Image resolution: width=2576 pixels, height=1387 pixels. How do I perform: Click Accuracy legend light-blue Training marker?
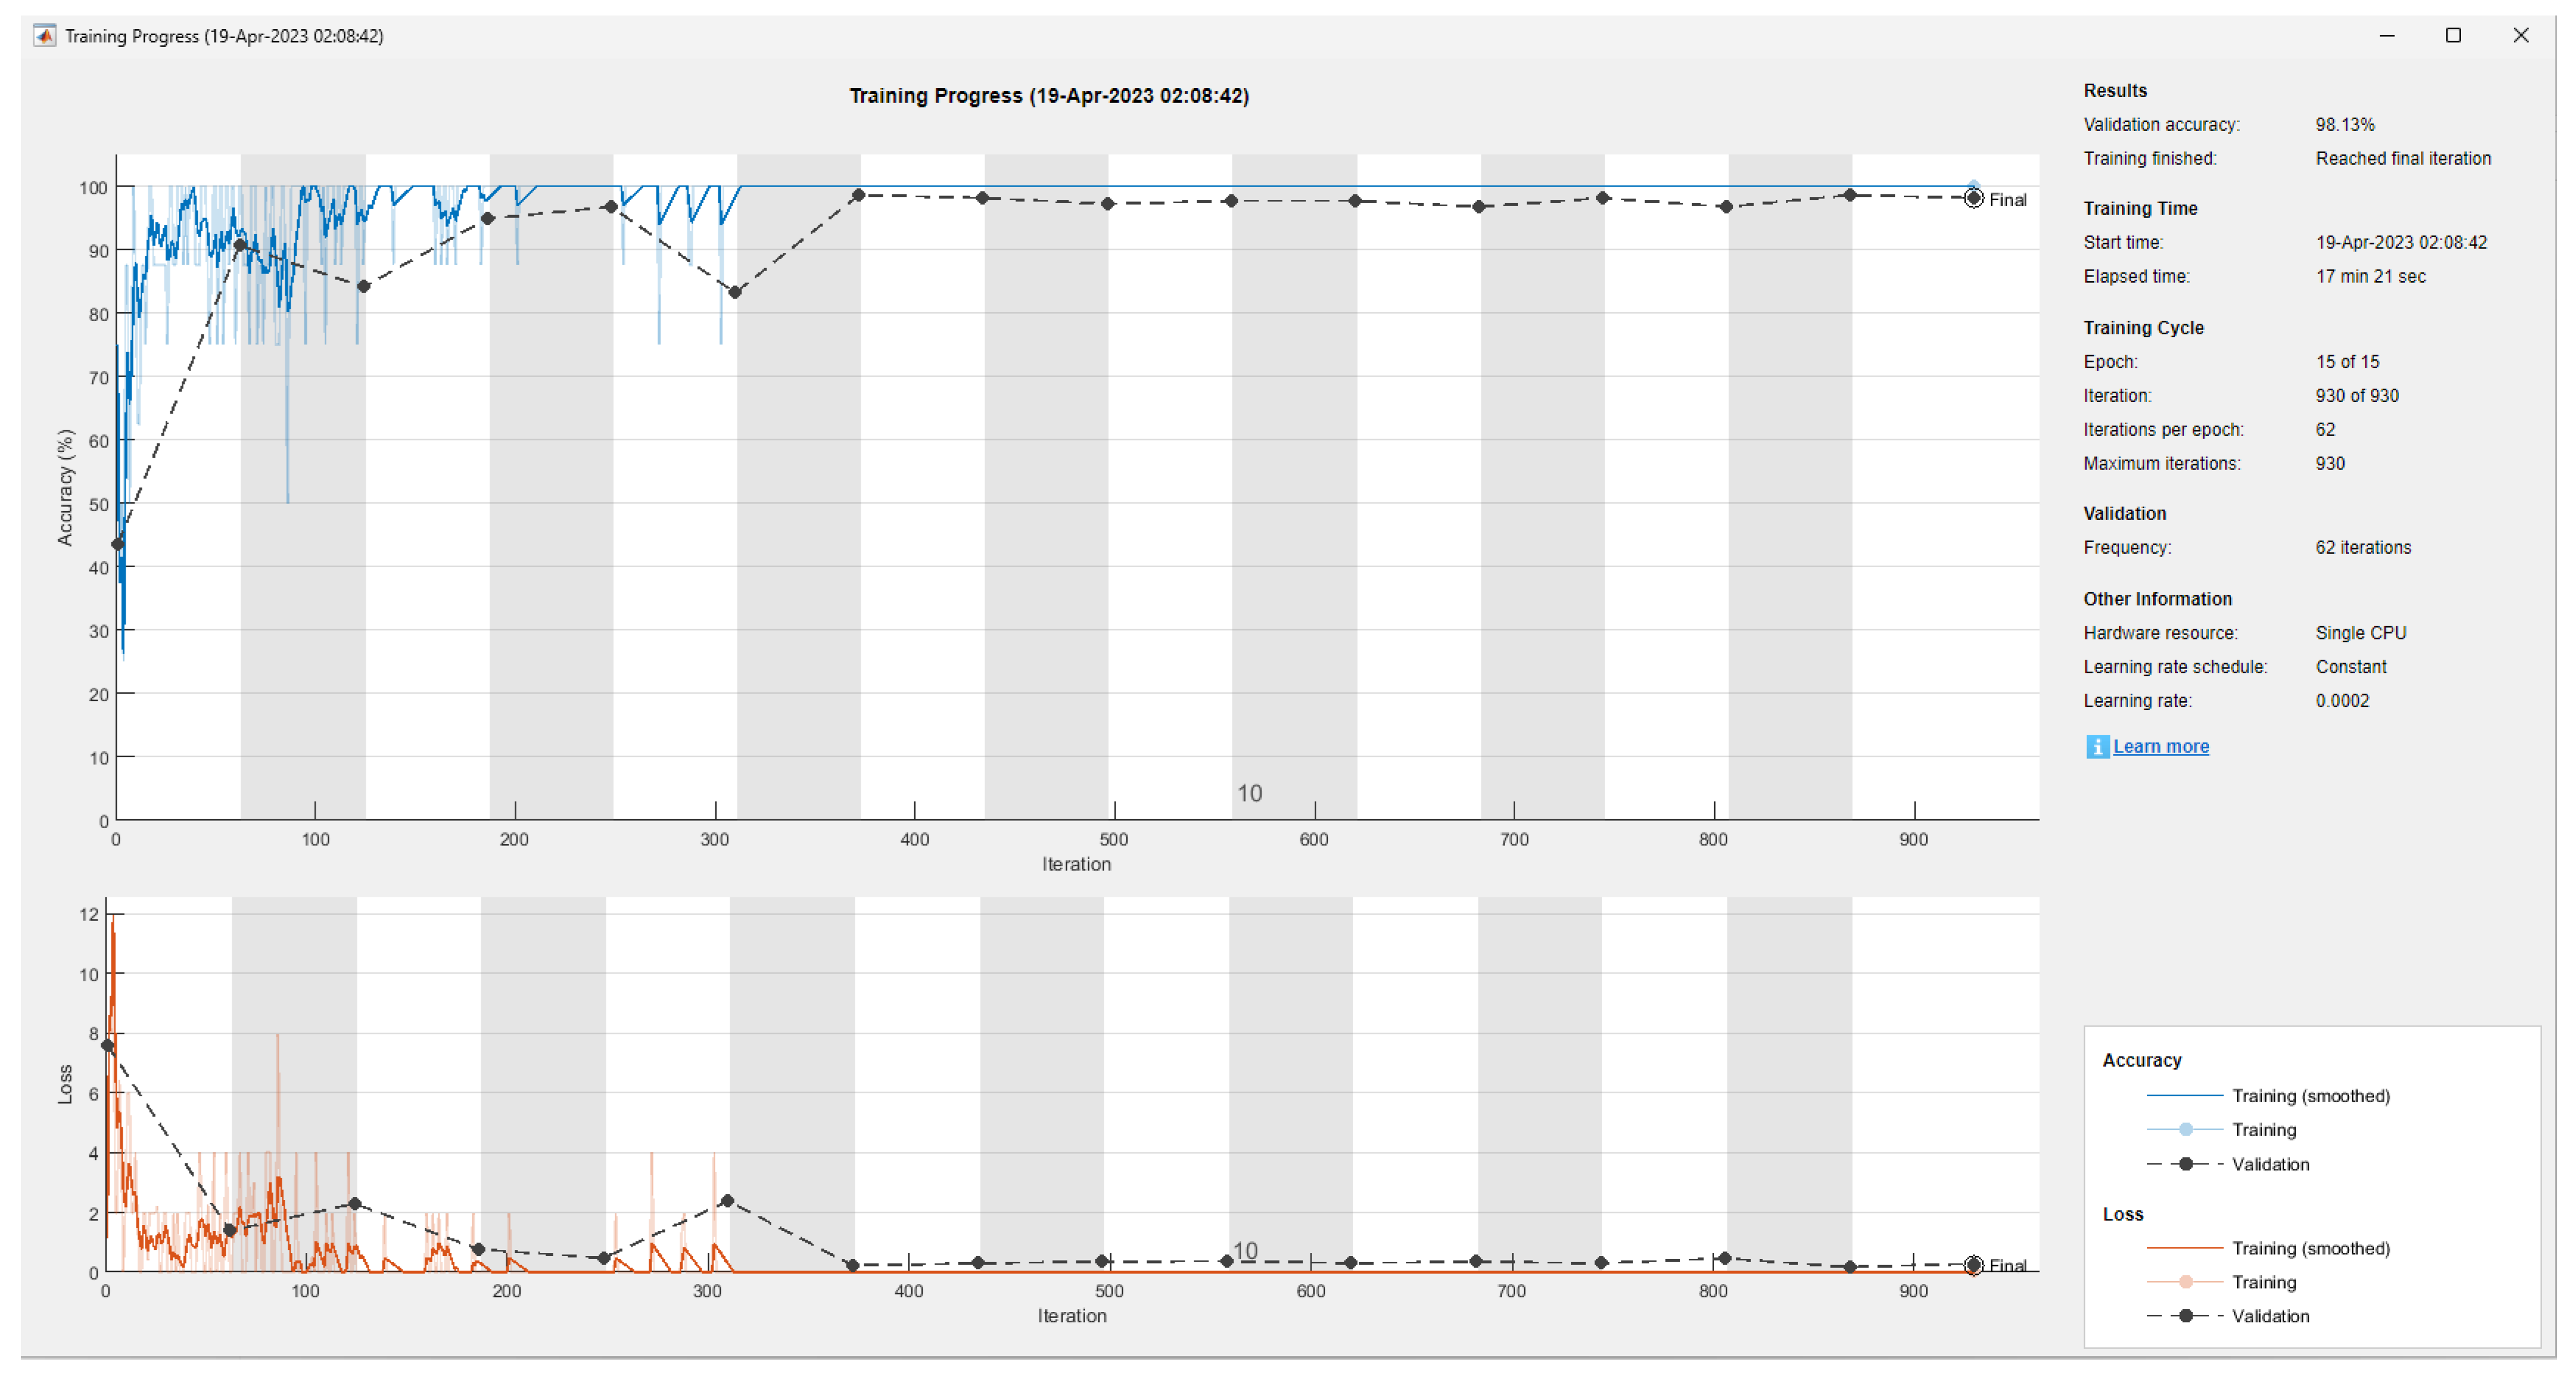tap(2186, 1130)
